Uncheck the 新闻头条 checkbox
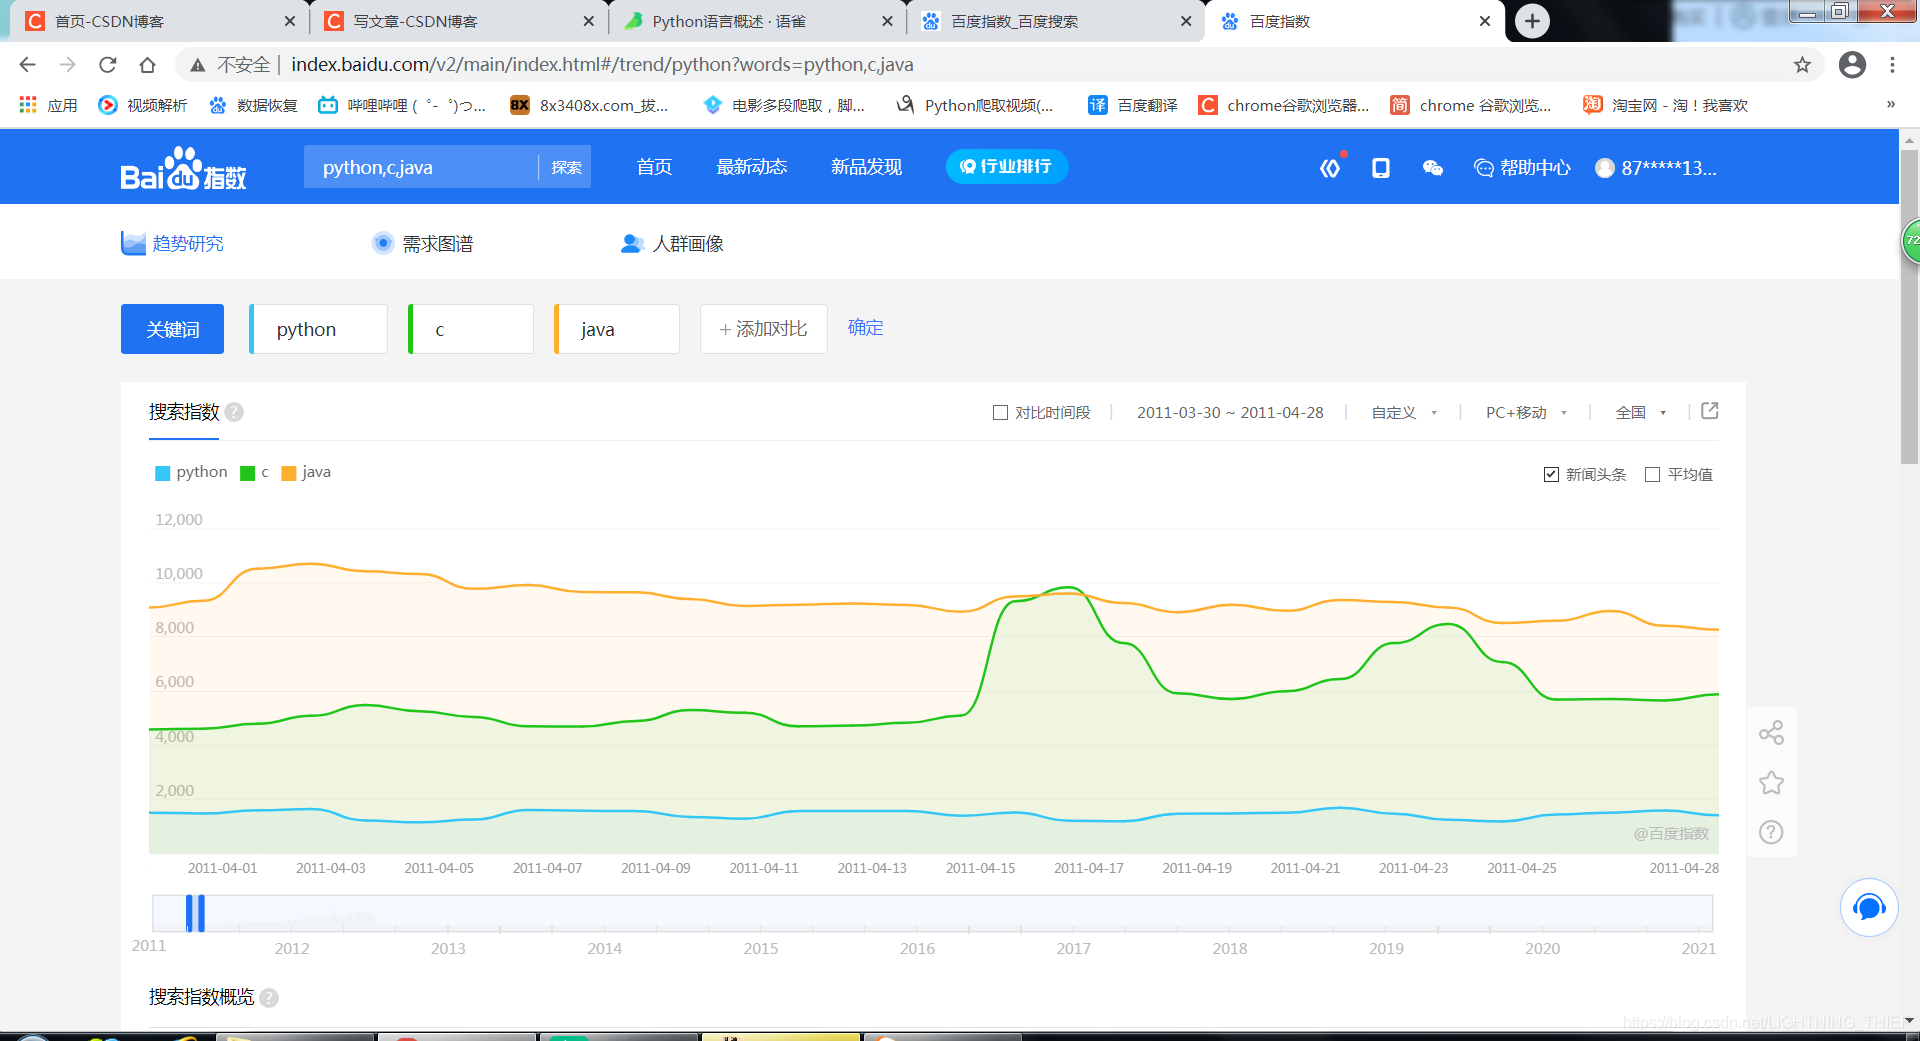Viewport: 1920px width, 1041px height. [x=1551, y=475]
